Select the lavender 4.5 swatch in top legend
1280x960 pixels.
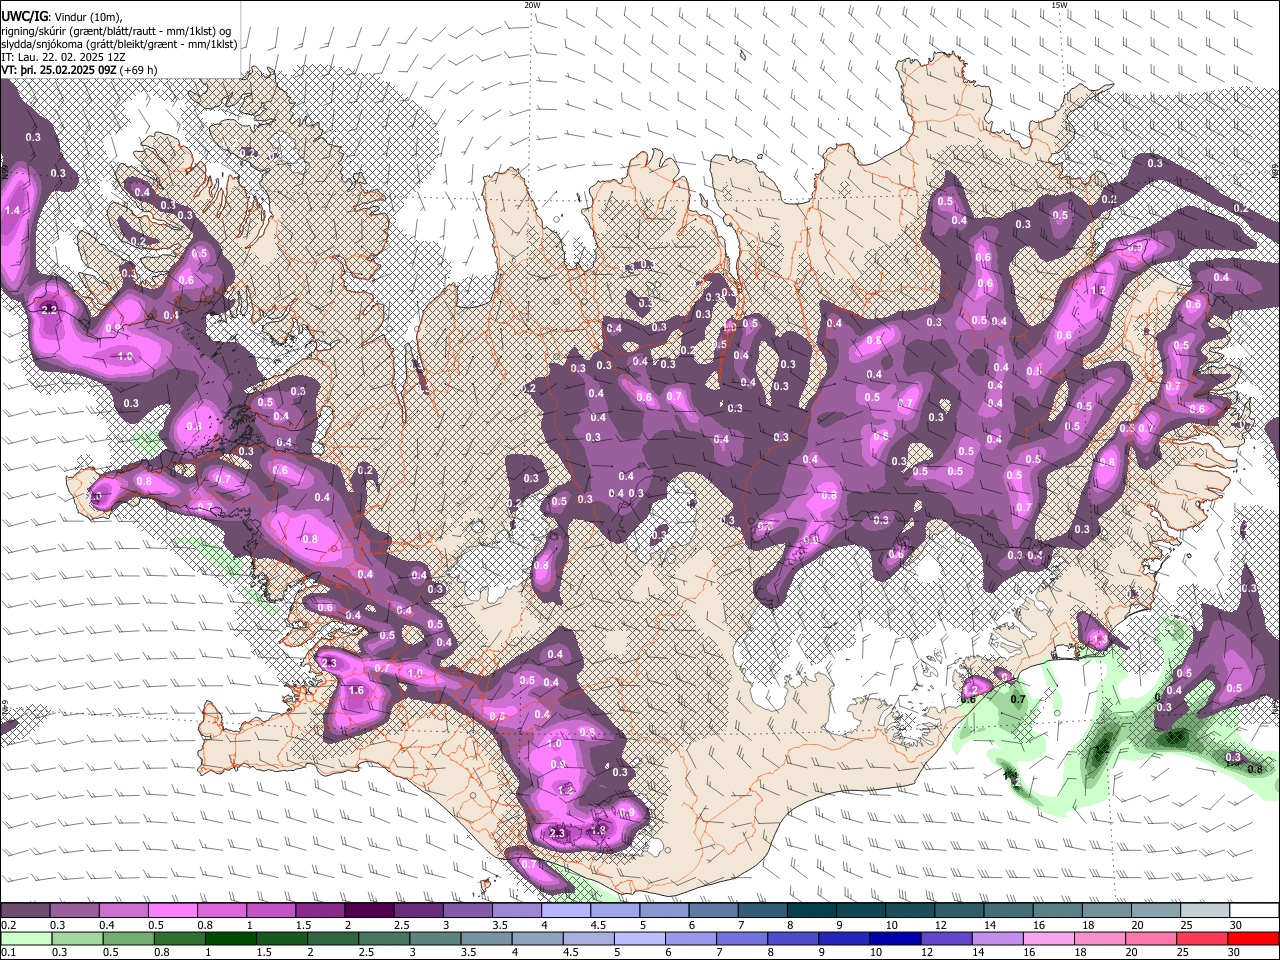(615, 910)
